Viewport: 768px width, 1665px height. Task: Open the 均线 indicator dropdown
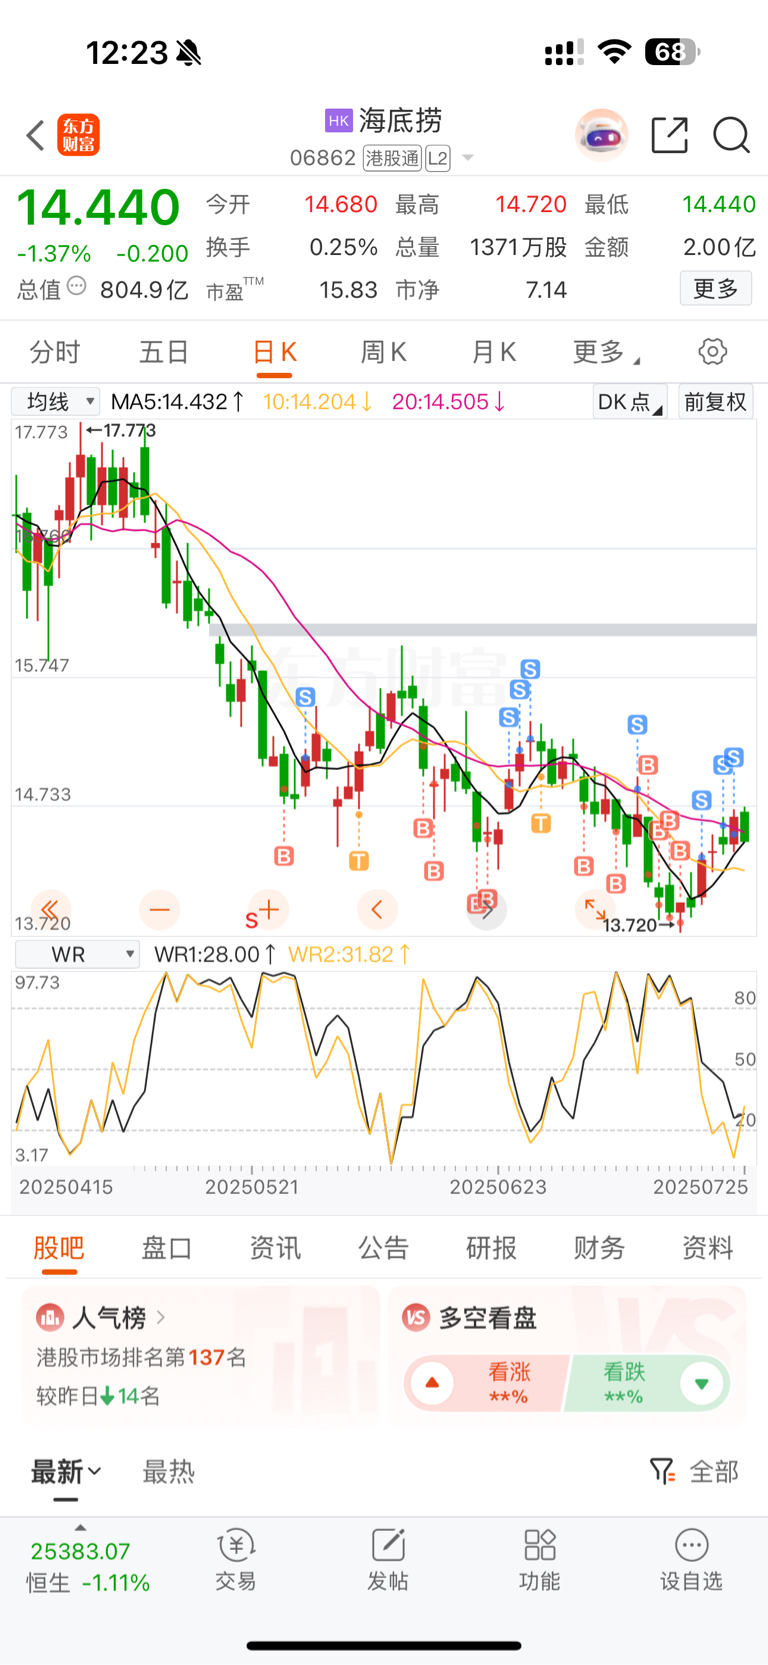(x=56, y=401)
